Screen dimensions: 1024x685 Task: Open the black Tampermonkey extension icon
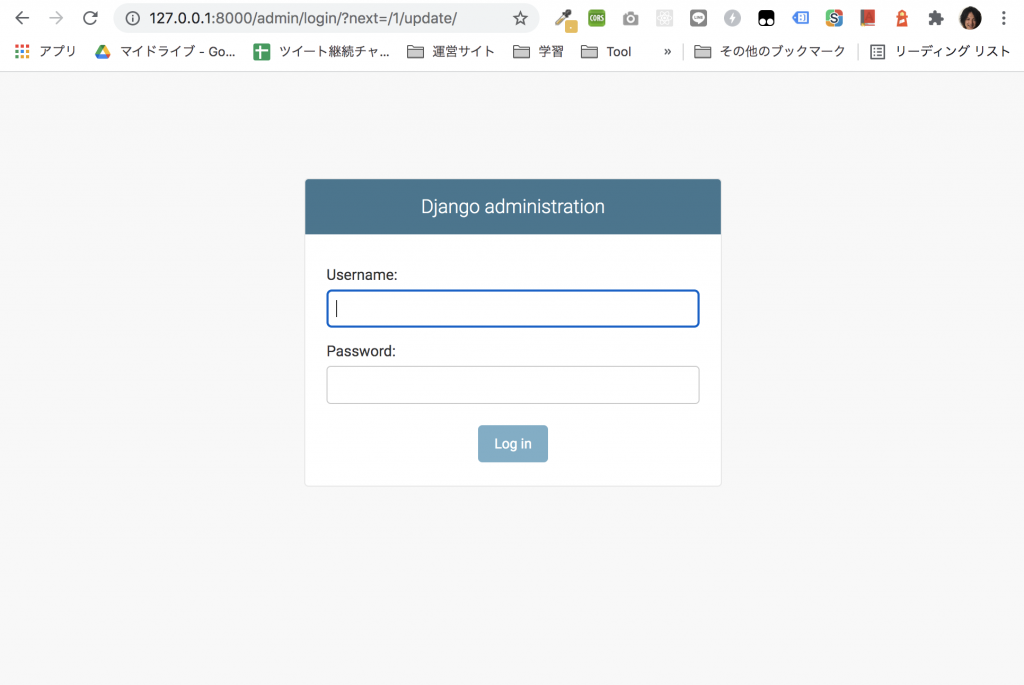[x=766, y=18]
